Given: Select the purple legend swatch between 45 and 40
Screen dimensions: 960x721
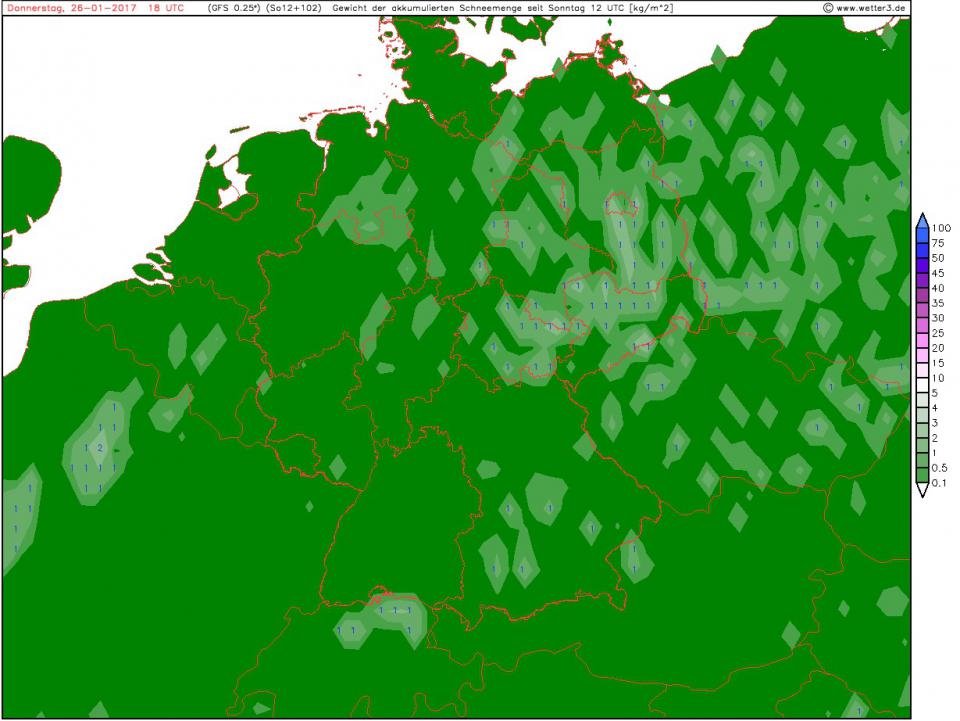Looking at the screenshot, I should tap(921, 280).
